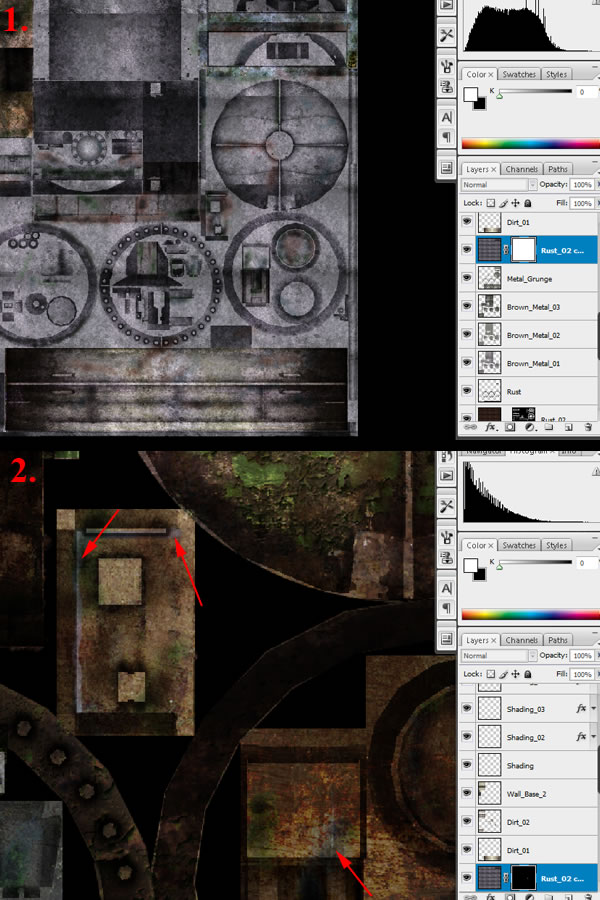Select black layer mask thumbnail in screenshot 2
Viewport: 600px width, 900px height.
pyautogui.click(x=523, y=878)
